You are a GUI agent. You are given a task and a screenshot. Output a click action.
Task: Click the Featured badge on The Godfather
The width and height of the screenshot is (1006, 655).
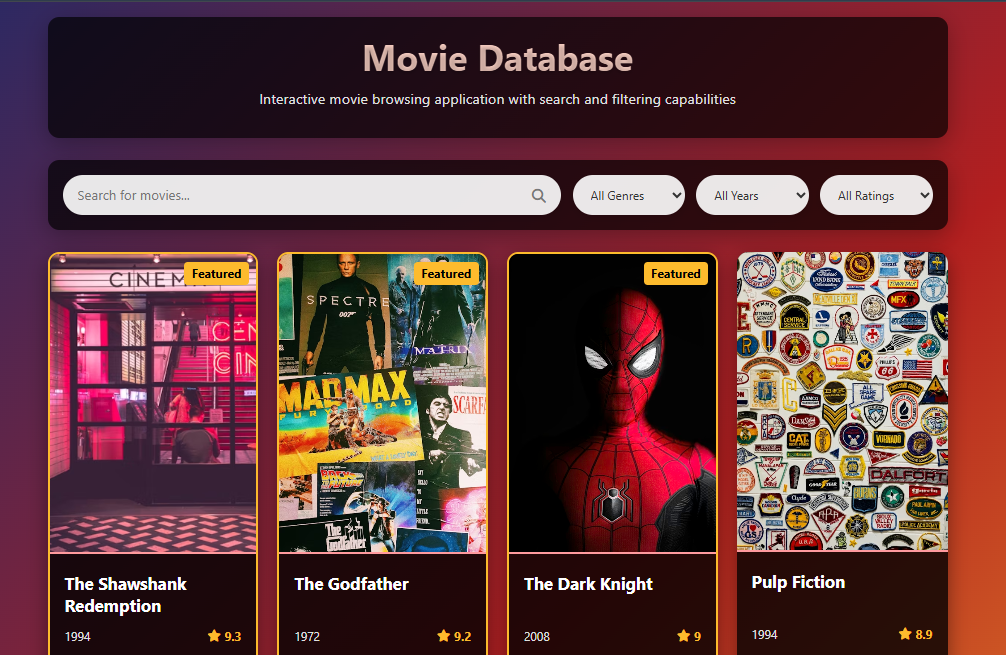click(446, 273)
